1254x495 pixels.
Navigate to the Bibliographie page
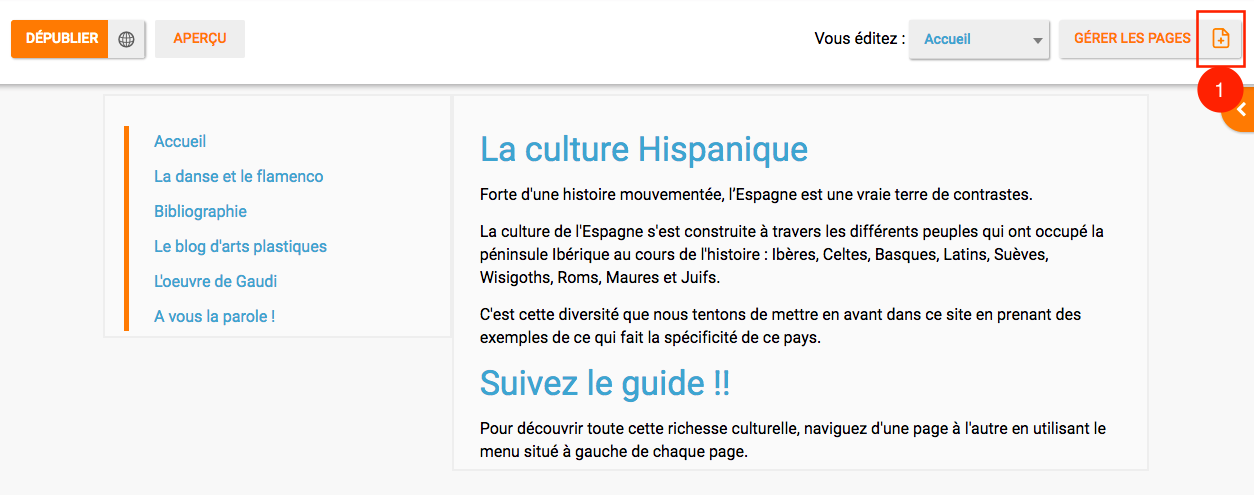200,212
